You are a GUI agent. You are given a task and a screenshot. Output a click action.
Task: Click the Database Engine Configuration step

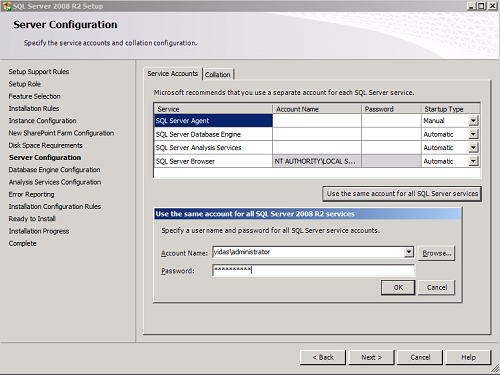pos(54,170)
